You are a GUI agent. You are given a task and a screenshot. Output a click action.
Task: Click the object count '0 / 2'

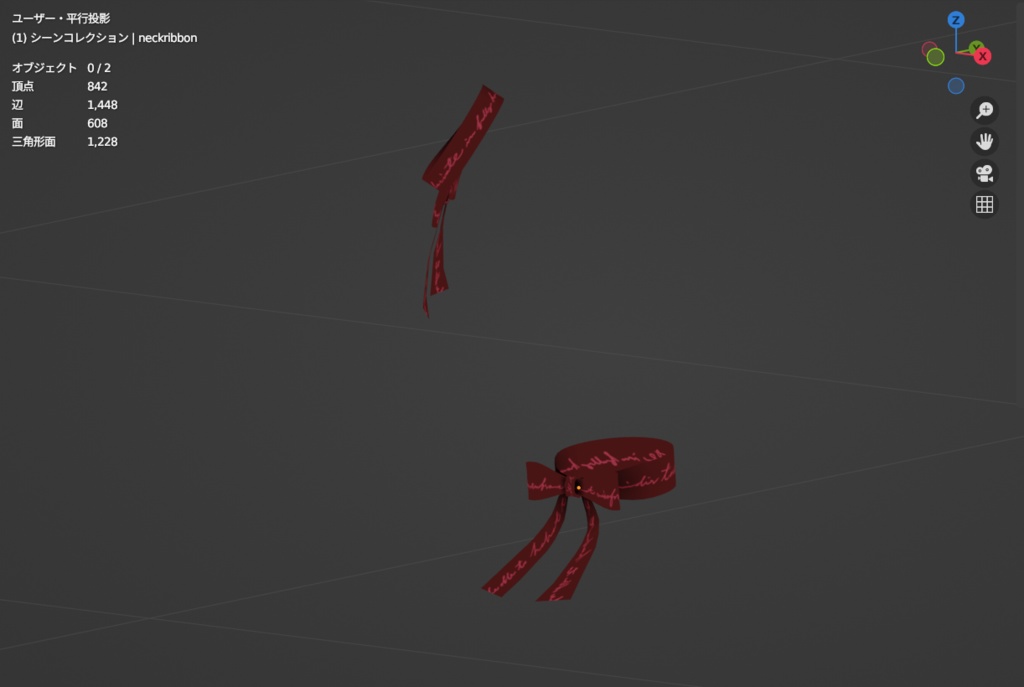(99, 68)
